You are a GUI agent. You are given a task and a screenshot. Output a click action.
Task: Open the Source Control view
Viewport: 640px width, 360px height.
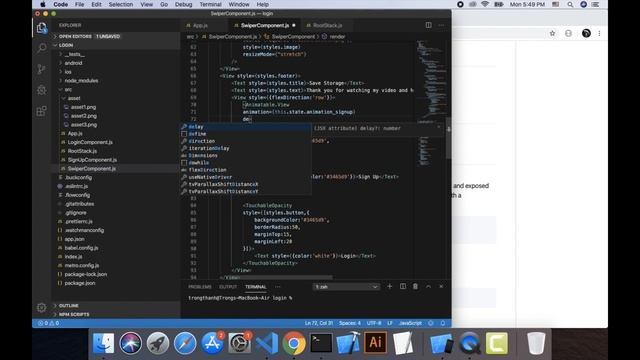[x=42, y=69]
